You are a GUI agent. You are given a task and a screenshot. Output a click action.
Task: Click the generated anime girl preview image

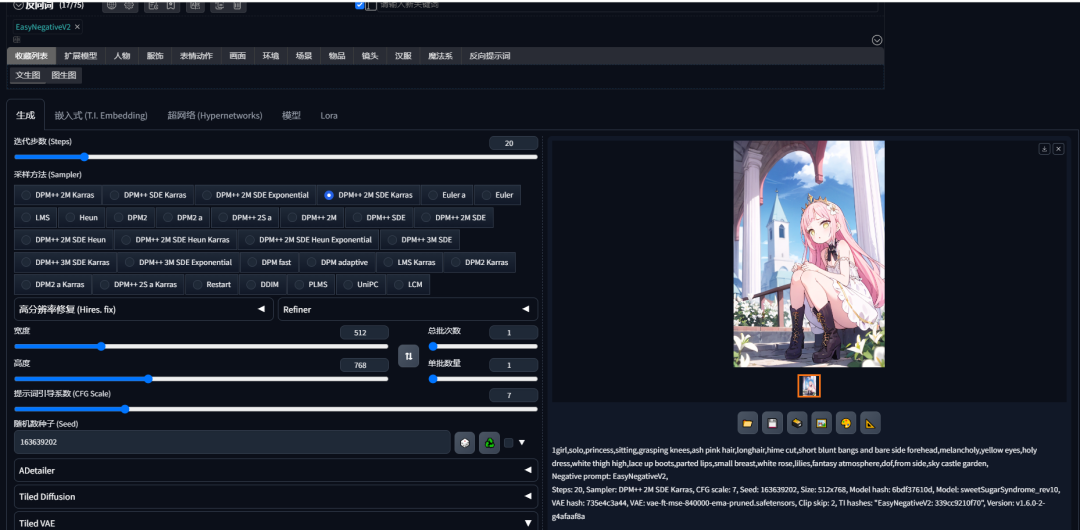click(x=809, y=254)
